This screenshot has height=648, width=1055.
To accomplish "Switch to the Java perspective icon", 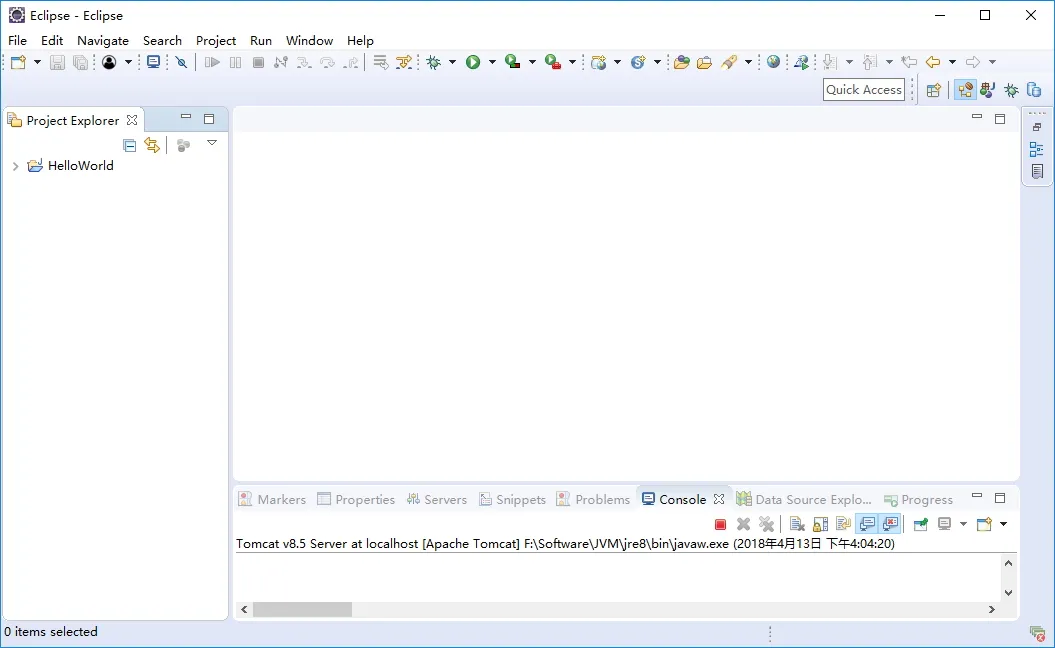I will (x=988, y=90).
